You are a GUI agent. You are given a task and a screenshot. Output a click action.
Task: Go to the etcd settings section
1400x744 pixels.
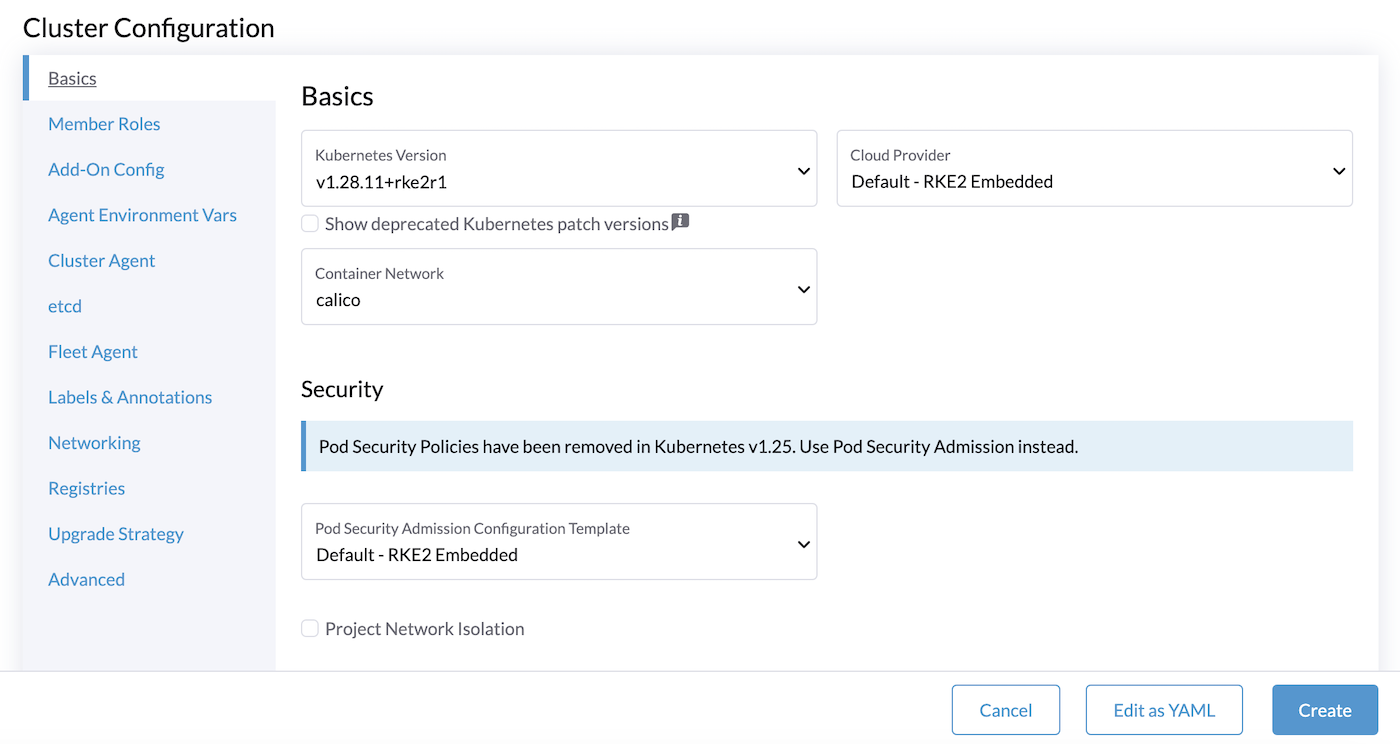[x=64, y=306]
